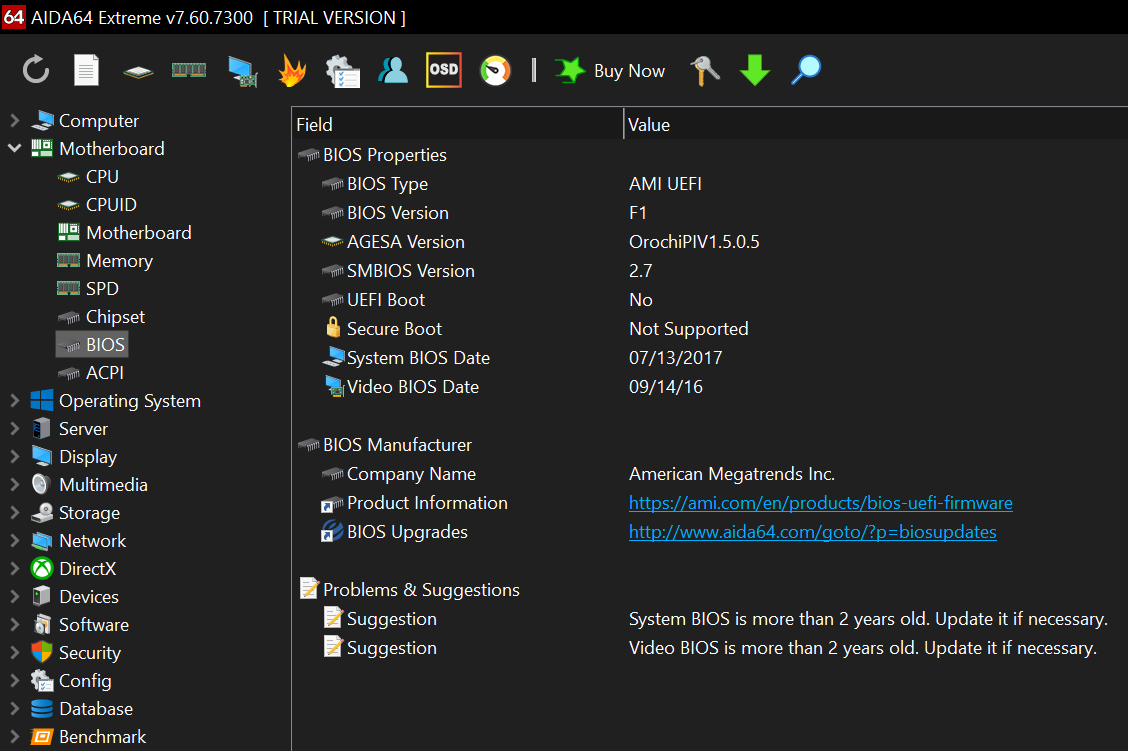Open the monitor diagnostics toolbar icon
Viewport: 1128px width, 751px height.
pyautogui.click(x=242, y=71)
